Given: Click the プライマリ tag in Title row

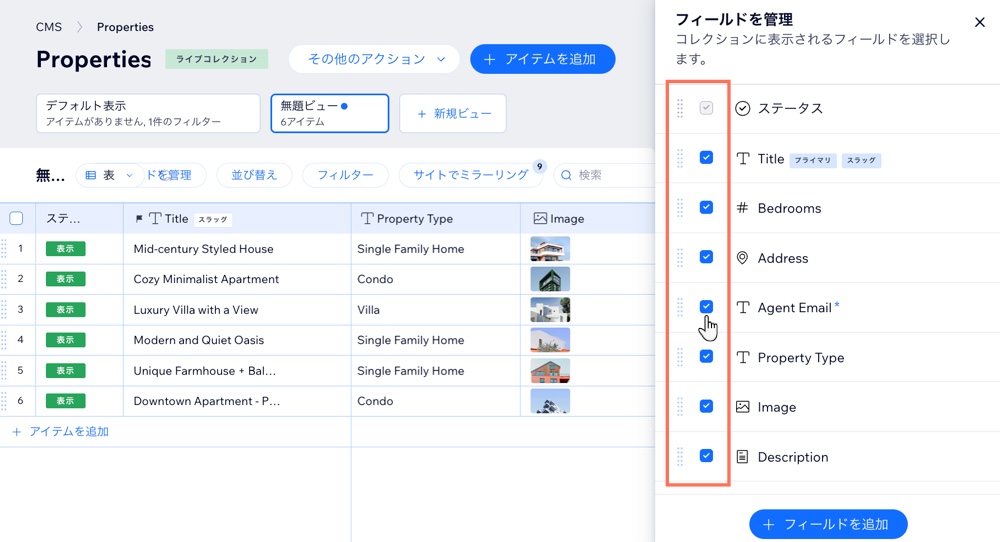Looking at the screenshot, I should pyautogui.click(x=812, y=160).
